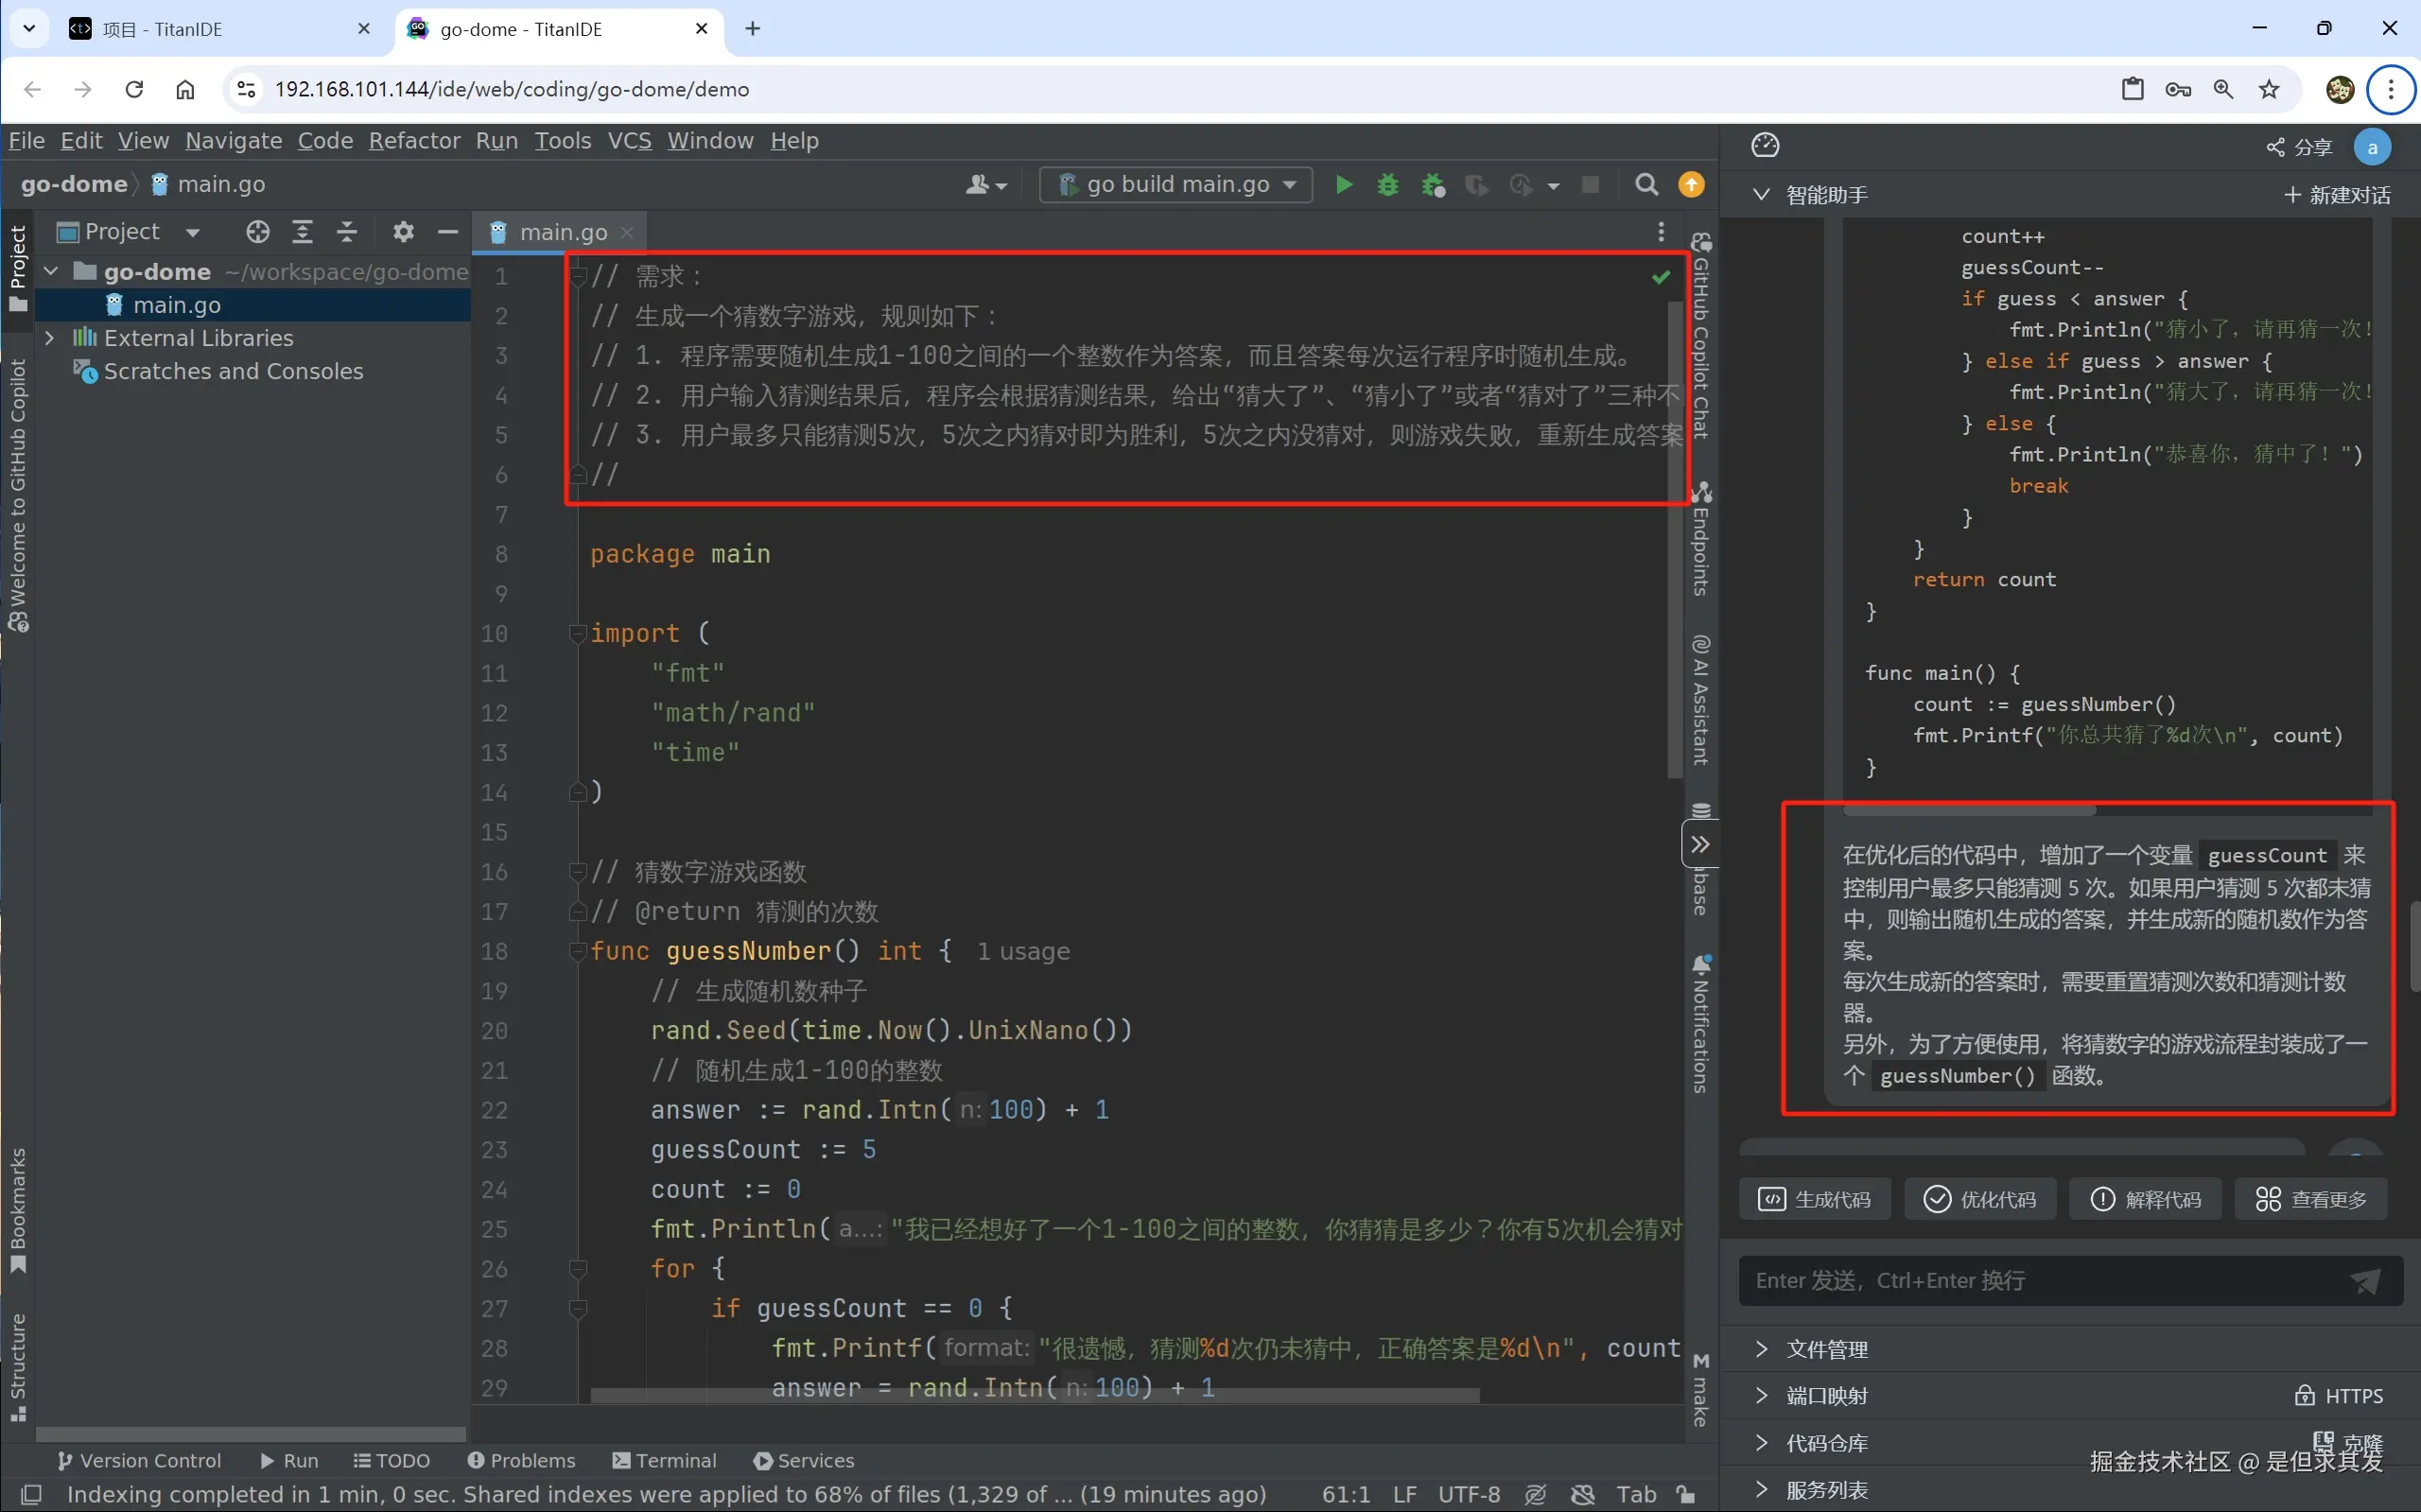This screenshot has width=2421, height=1512.
Task: Open the AI Assistant side panel
Action: coord(1700,700)
